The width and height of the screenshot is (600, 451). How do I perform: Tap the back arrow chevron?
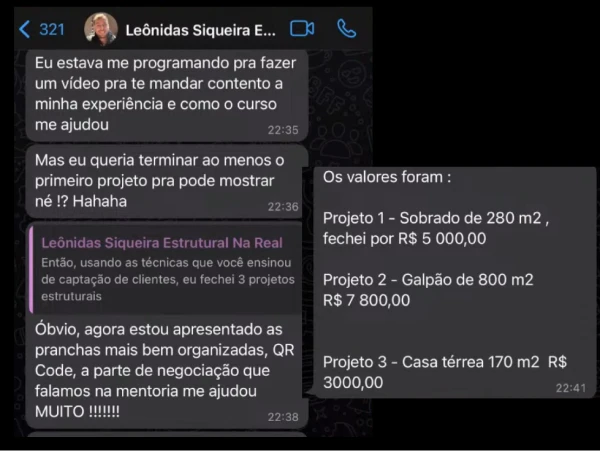tap(24, 29)
